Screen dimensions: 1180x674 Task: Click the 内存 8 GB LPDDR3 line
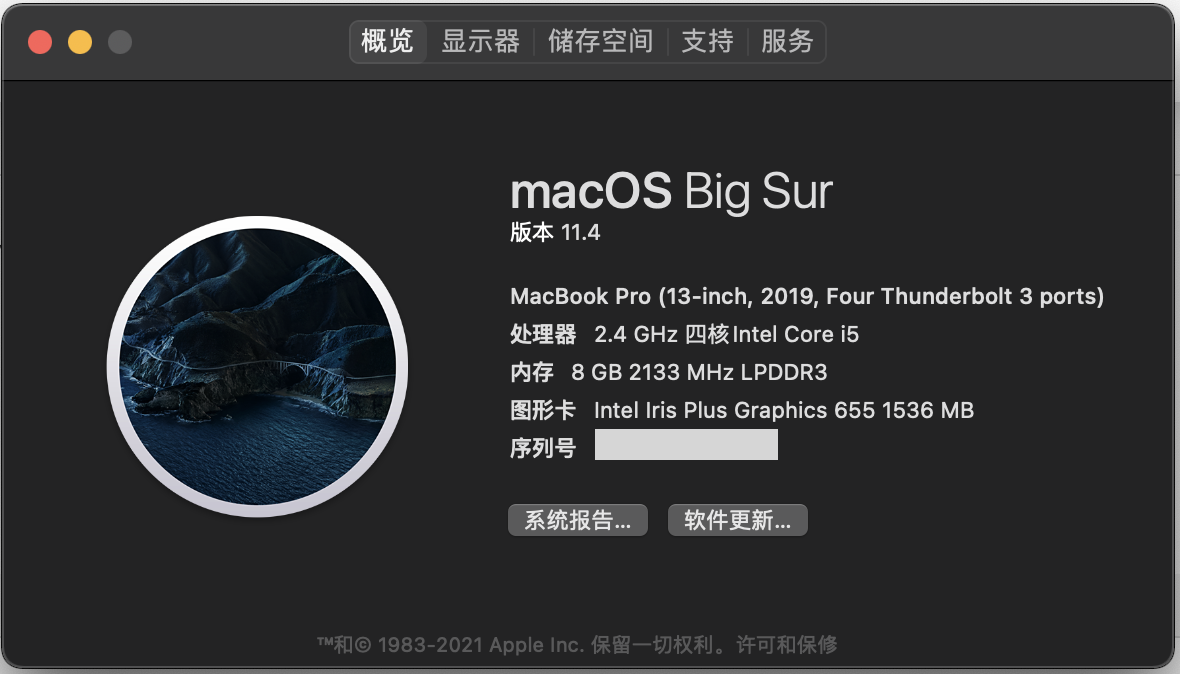668,372
